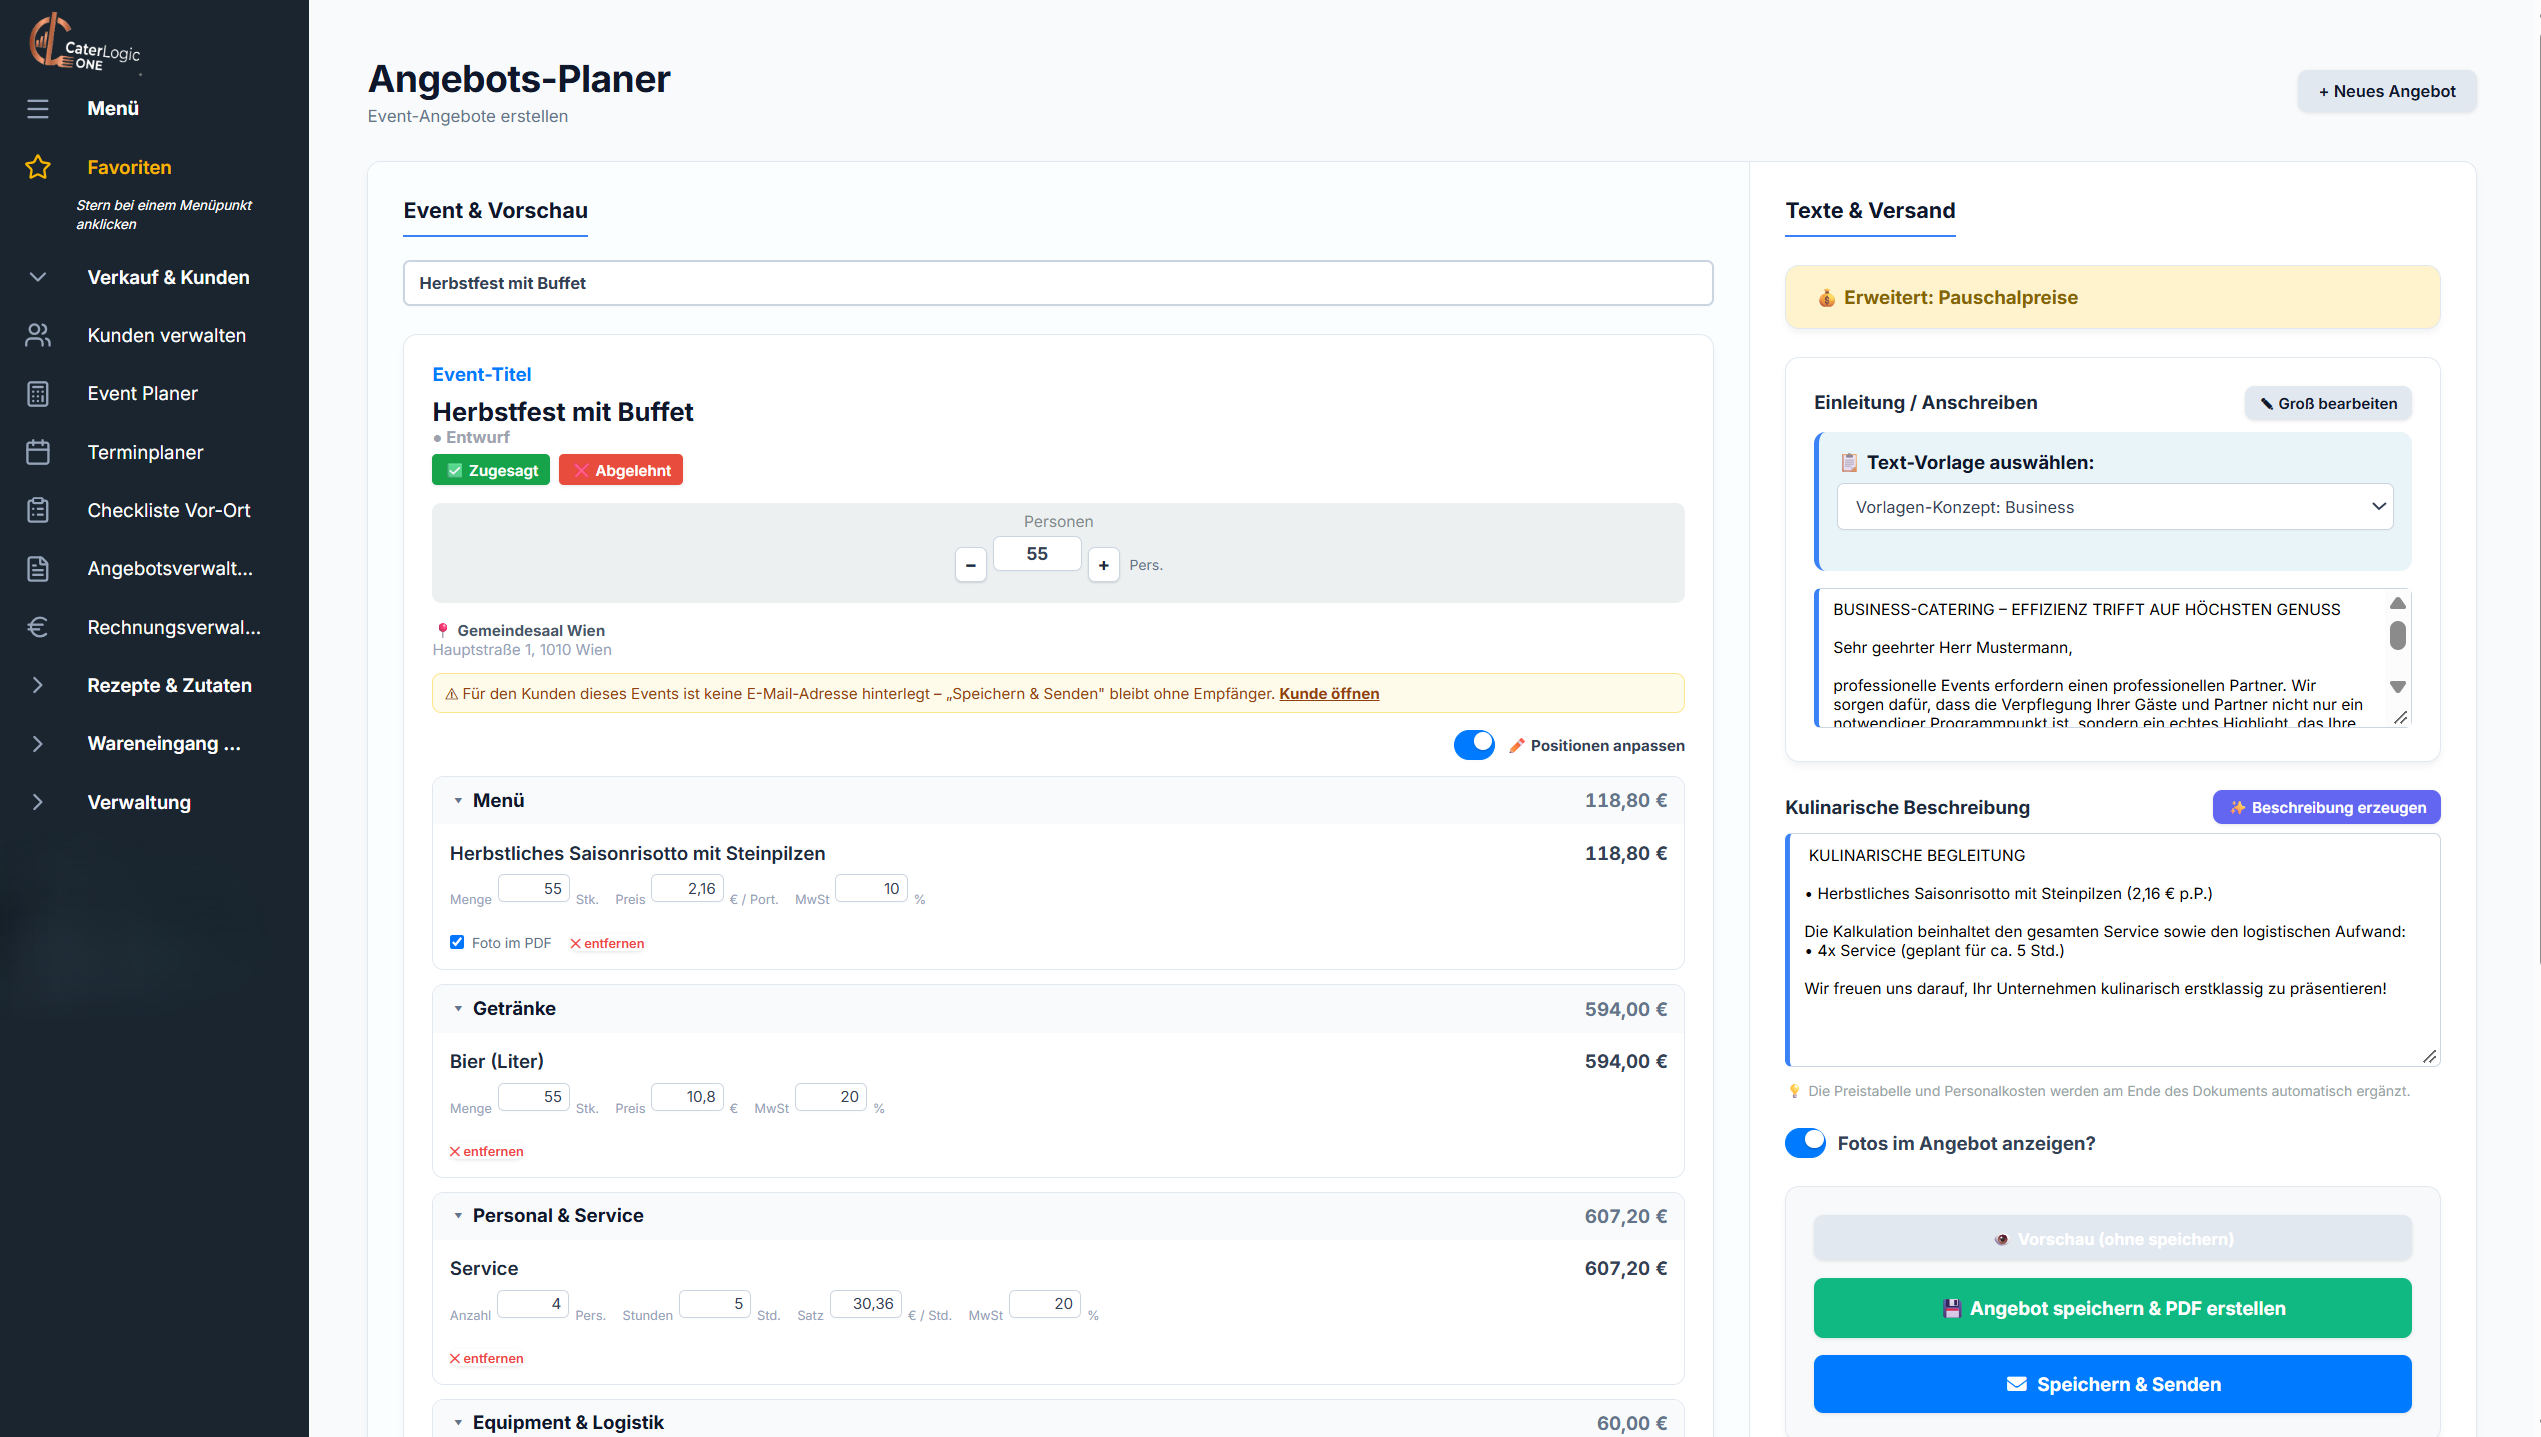This screenshot has width=2541, height=1437.
Task: Click the warning icon in email notice
Action: (451, 694)
